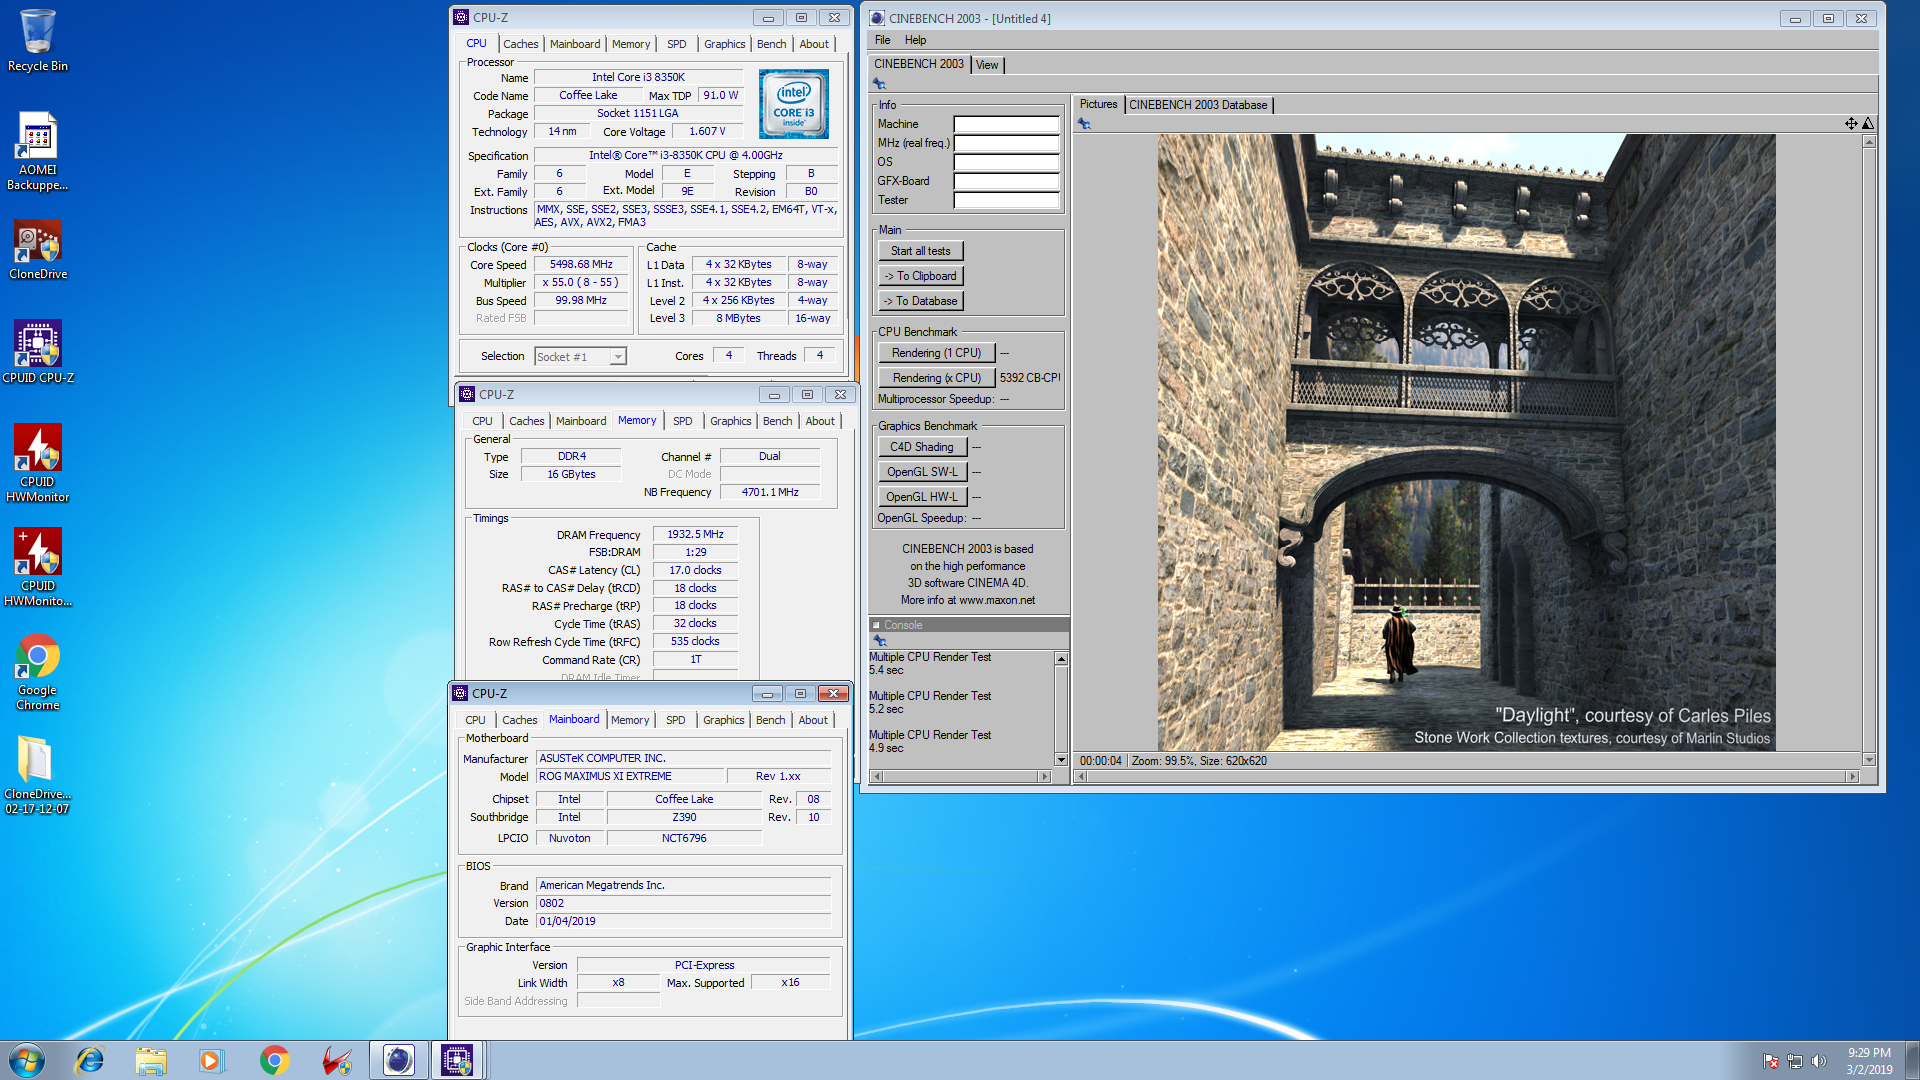Switch to CPU-Z via its taskbar icon
The height and width of the screenshot is (1080, 1920).
[457, 1060]
